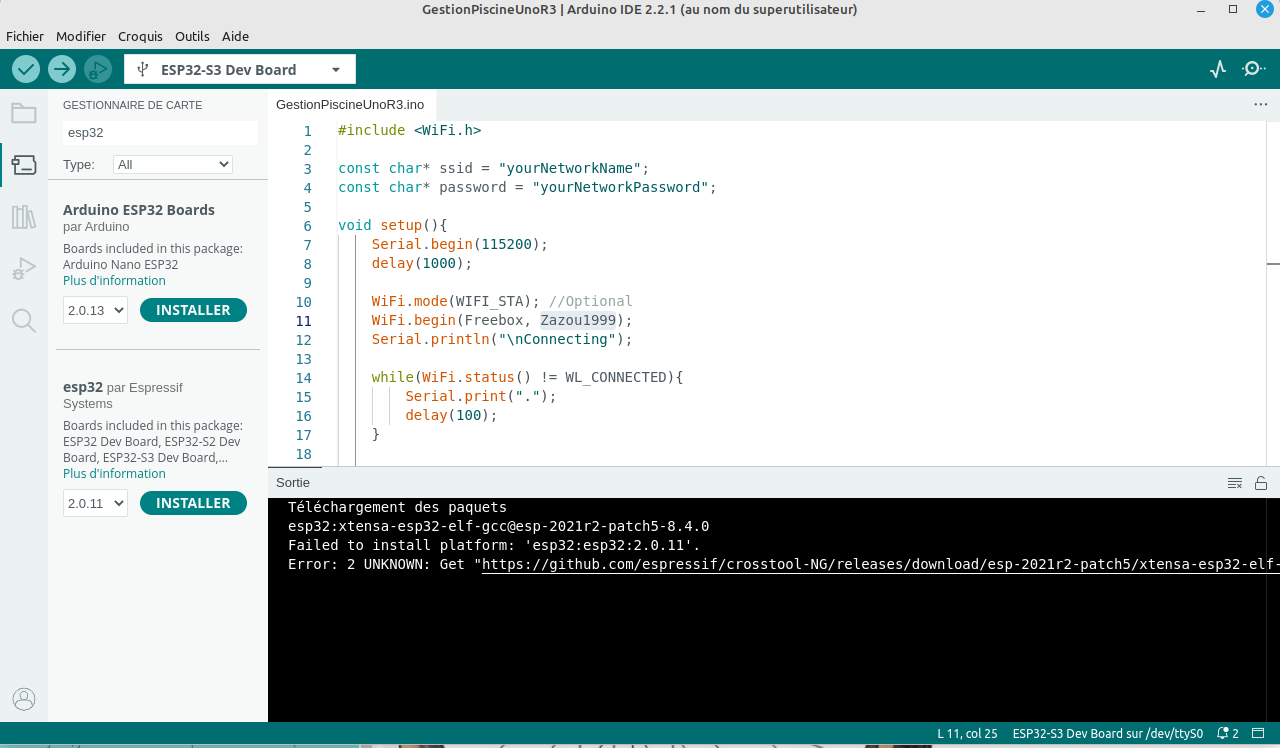Select Arduino ESP32 Boards version 2.0.13 dropdown
Image resolution: width=1280 pixels, height=748 pixels.
click(95, 310)
